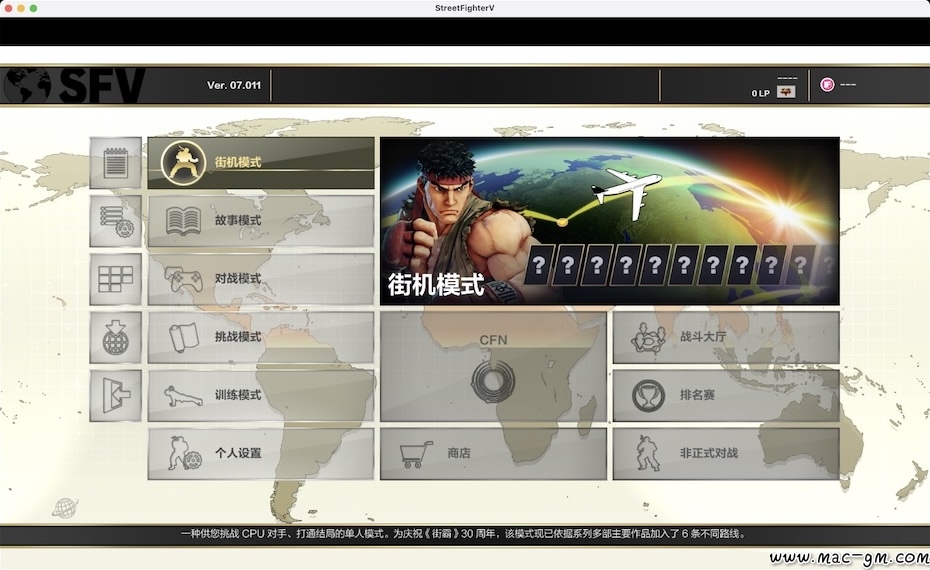The width and height of the screenshot is (930, 570).
Task: Open the CFN panel
Action: [493, 367]
